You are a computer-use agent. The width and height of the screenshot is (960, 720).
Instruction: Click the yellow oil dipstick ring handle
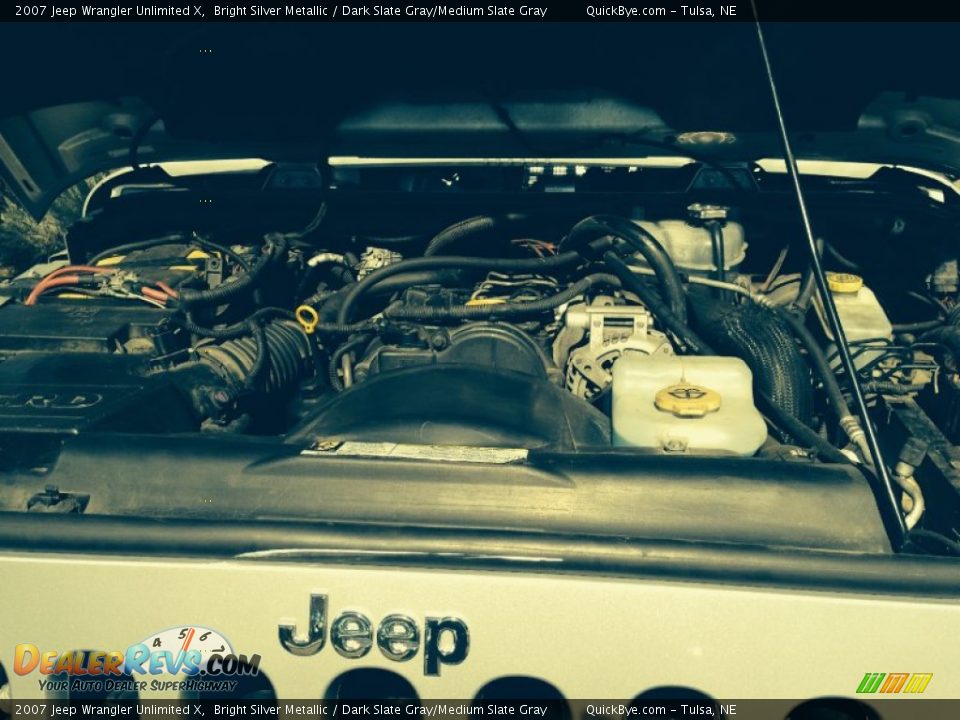pos(307,318)
